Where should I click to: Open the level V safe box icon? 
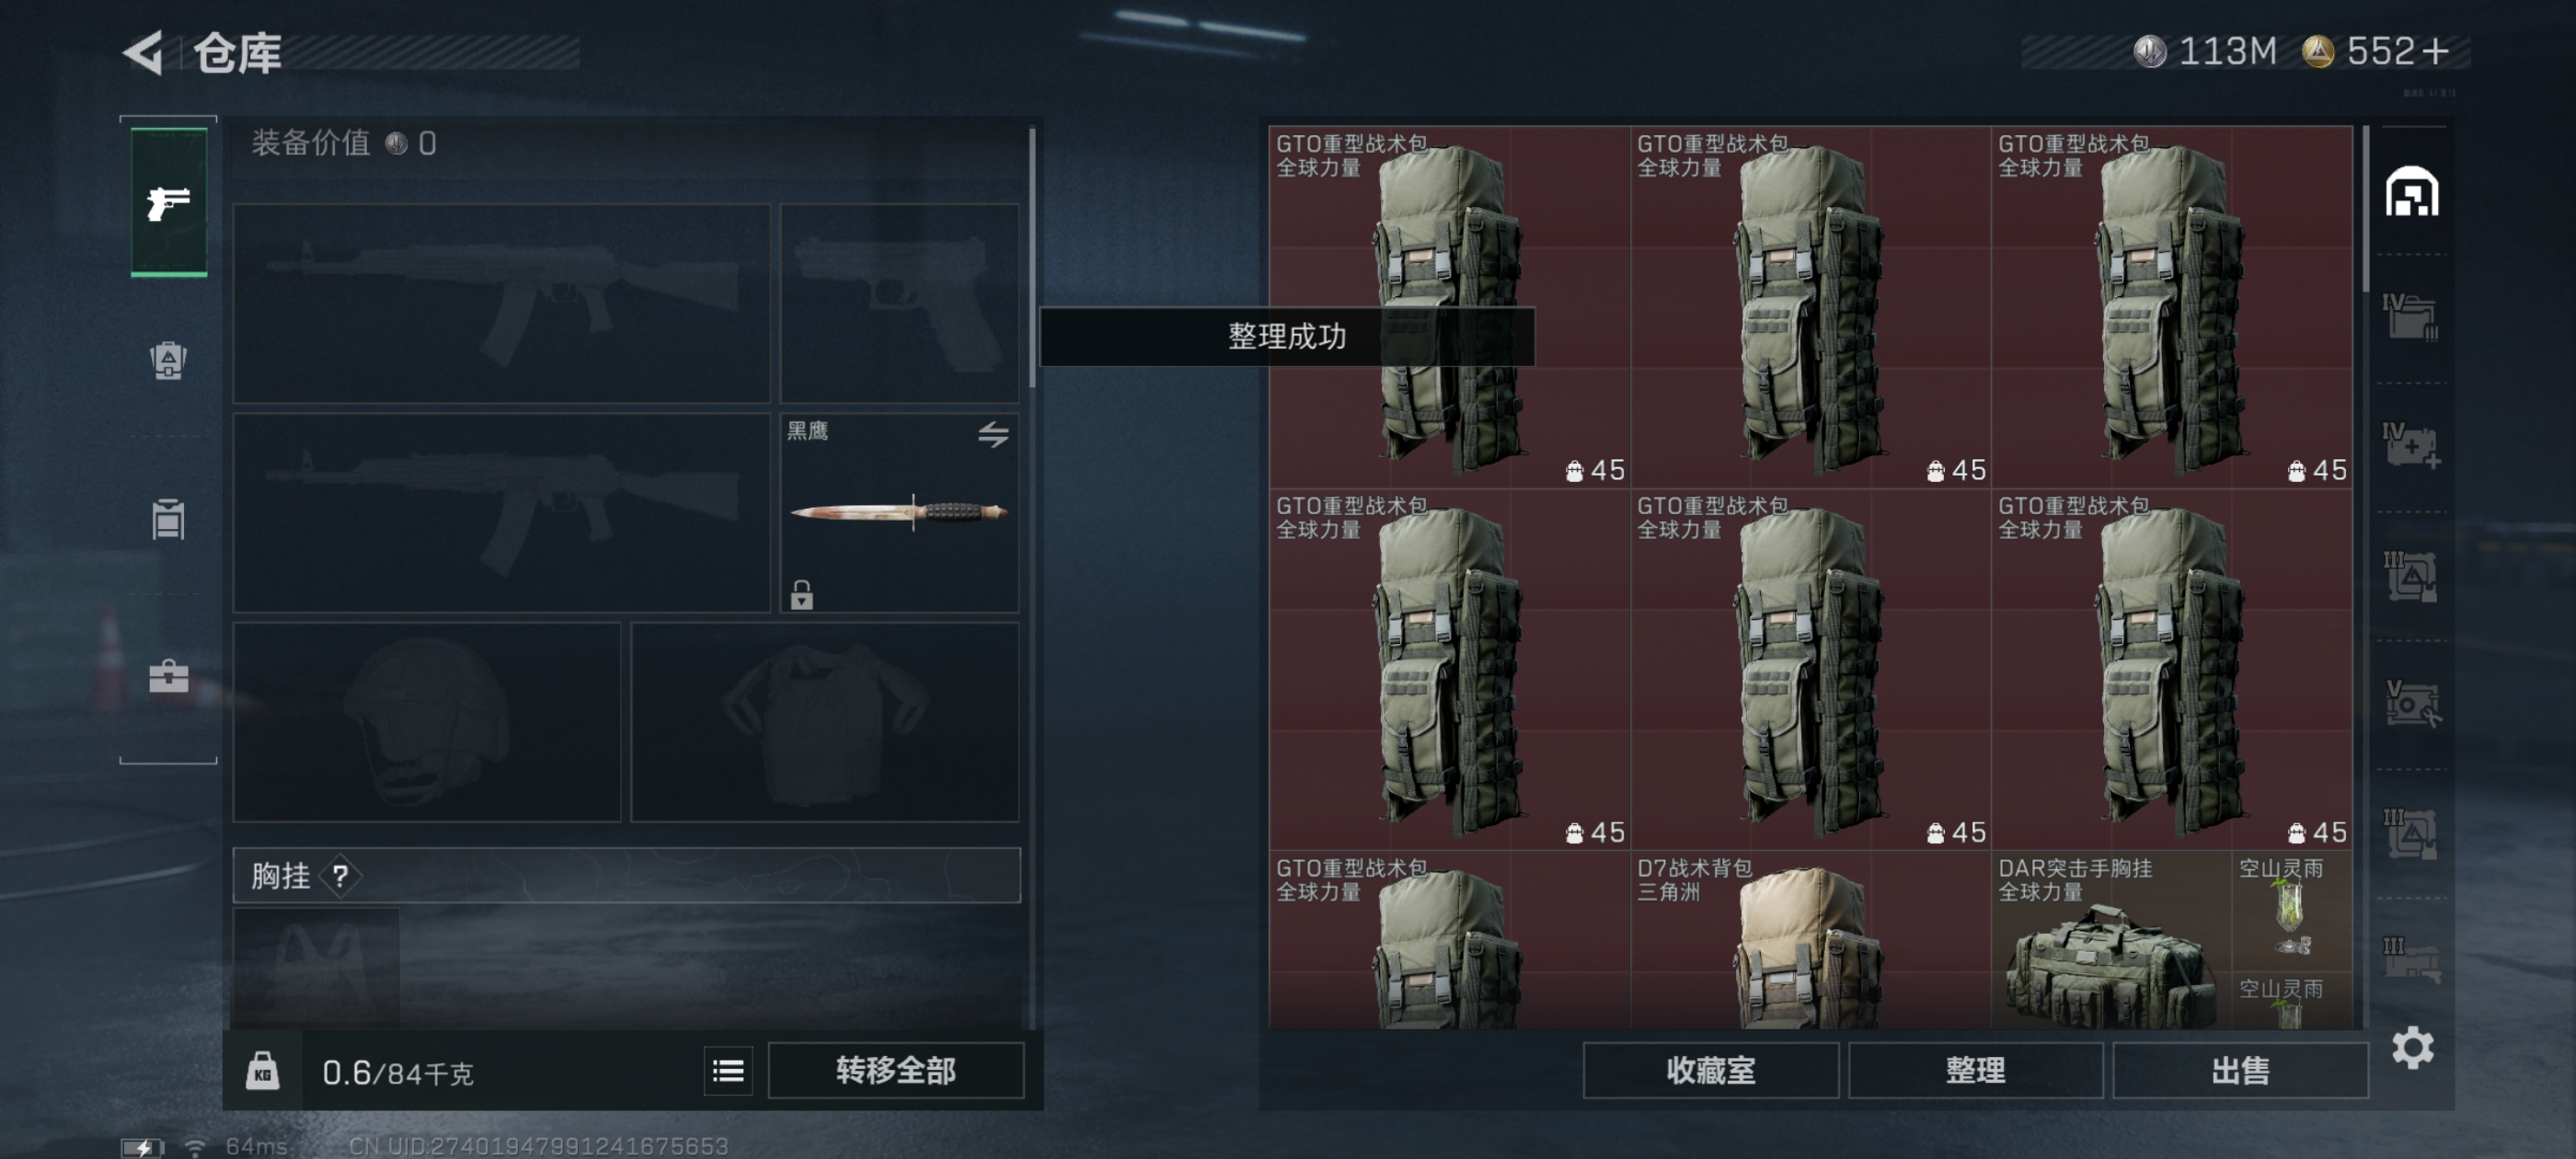tap(2410, 704)
